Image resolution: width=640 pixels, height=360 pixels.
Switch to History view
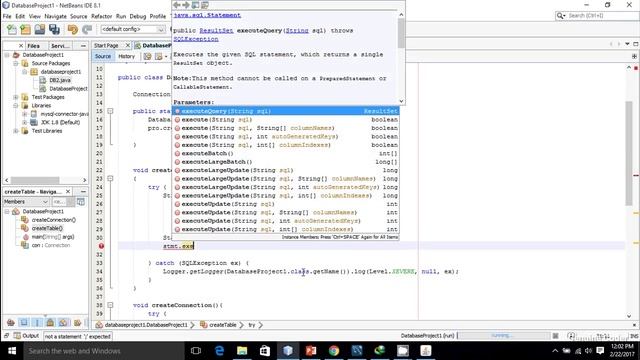pos(127,56)
